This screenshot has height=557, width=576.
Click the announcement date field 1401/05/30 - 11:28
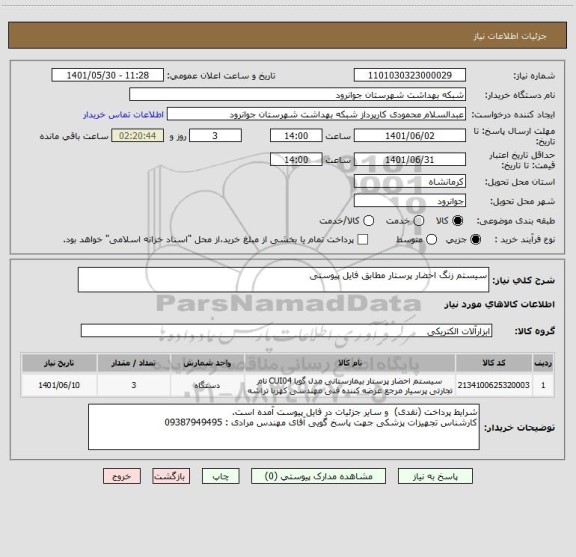[x=108, y=75]
